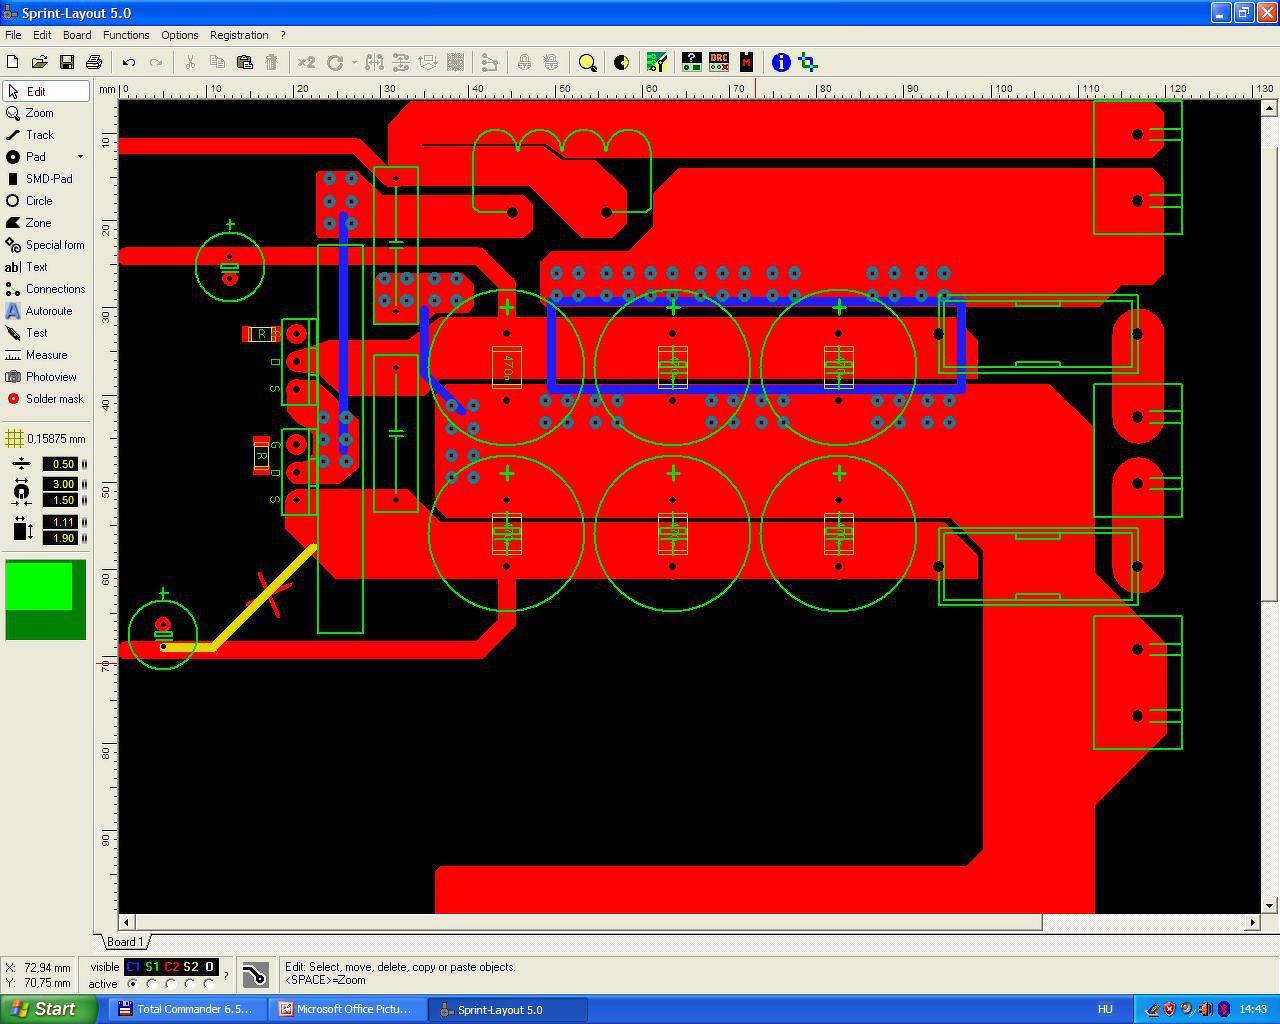
Task: Open the Macro library icon
Action: click(746, 62)
